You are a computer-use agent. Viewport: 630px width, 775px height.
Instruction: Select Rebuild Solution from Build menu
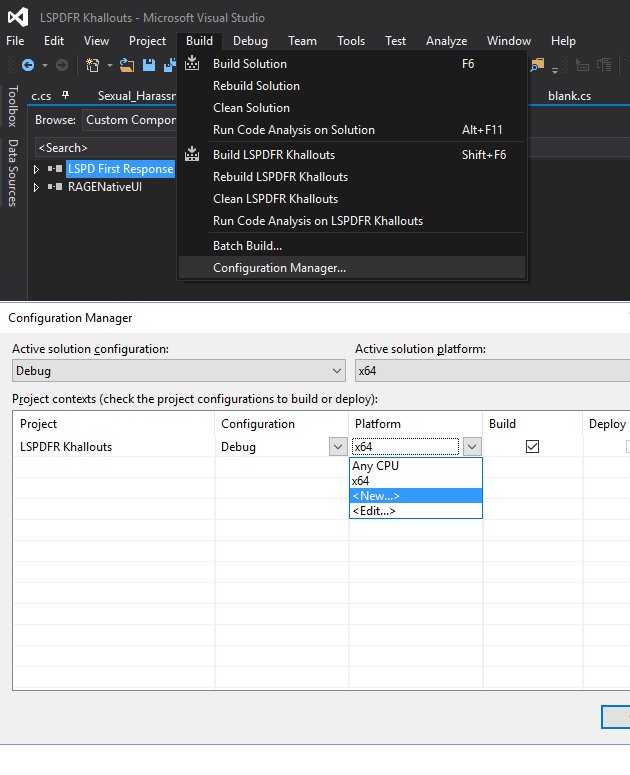pos(256,86)
